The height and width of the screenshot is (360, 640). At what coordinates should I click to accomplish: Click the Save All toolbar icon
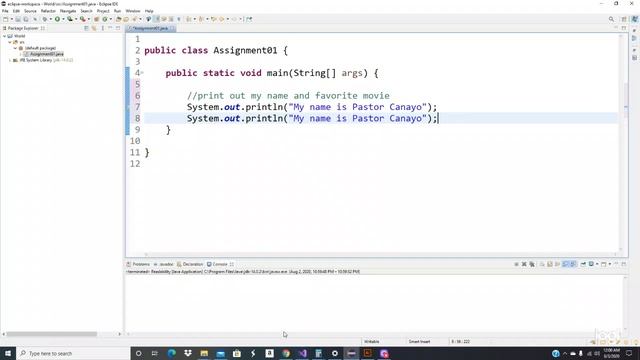pyautogui.click(x=26, y=19)
